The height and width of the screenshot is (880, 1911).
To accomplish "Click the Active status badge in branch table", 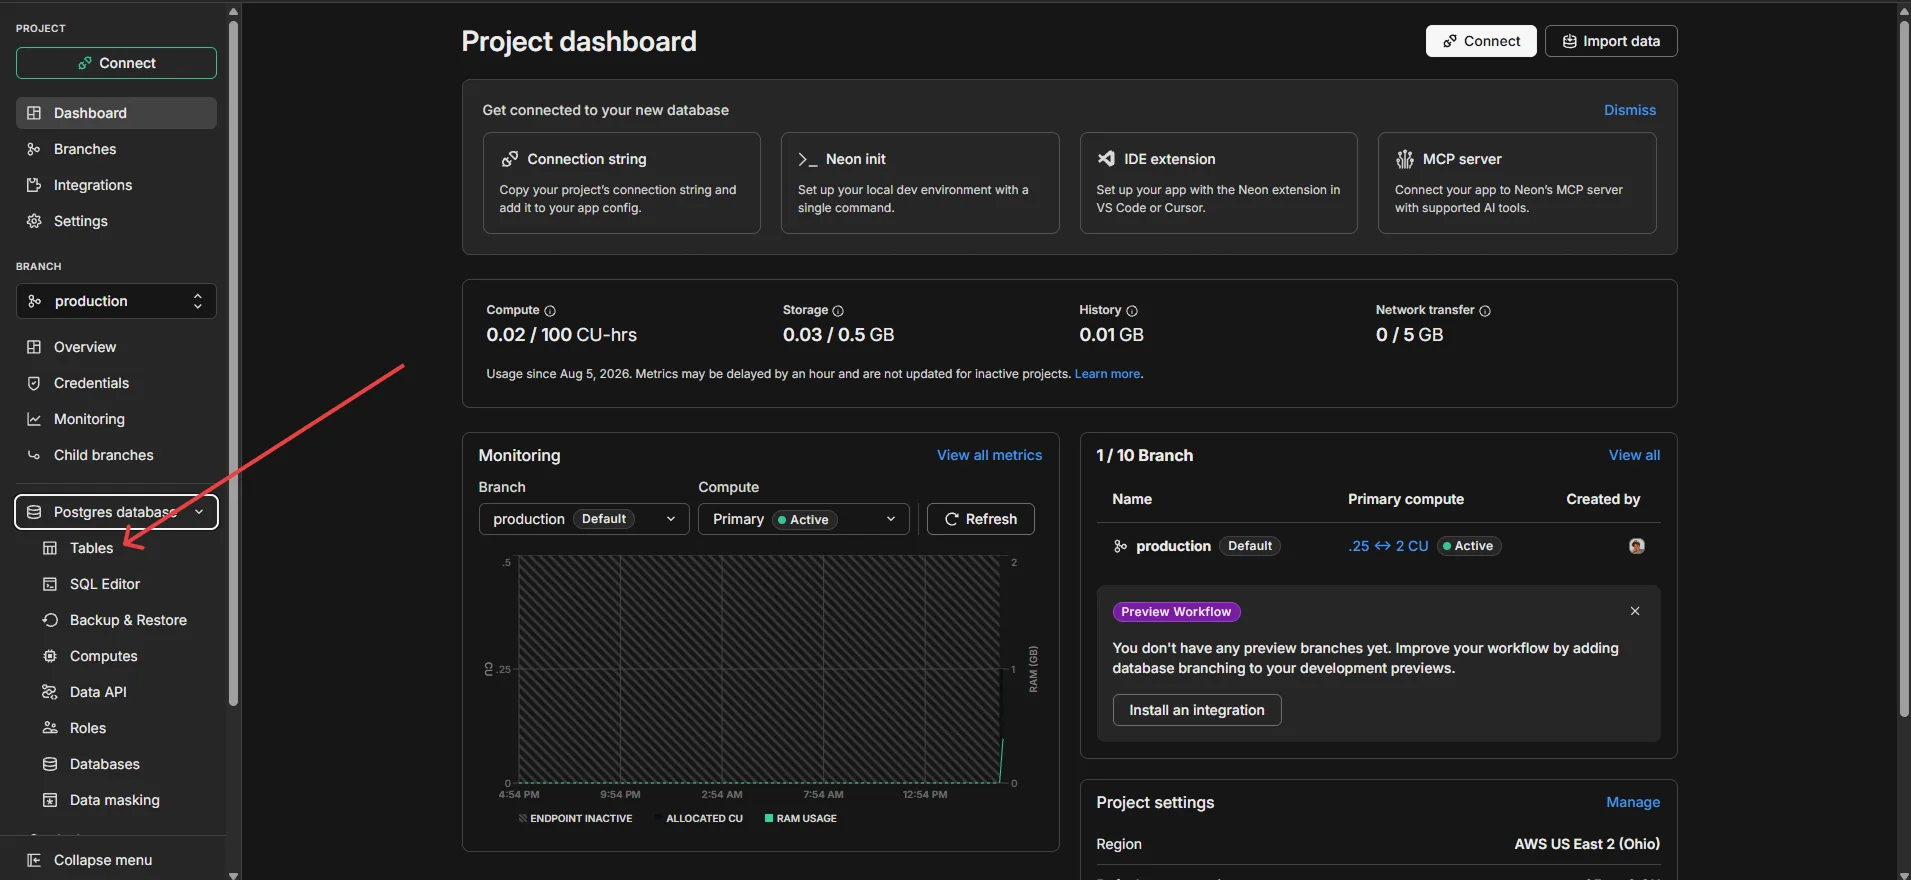I will (x=1469, y=546).
